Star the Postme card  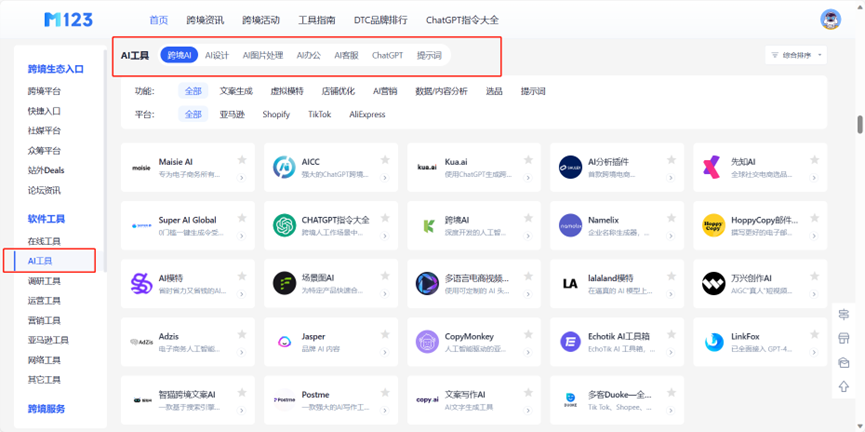(385, 392)
